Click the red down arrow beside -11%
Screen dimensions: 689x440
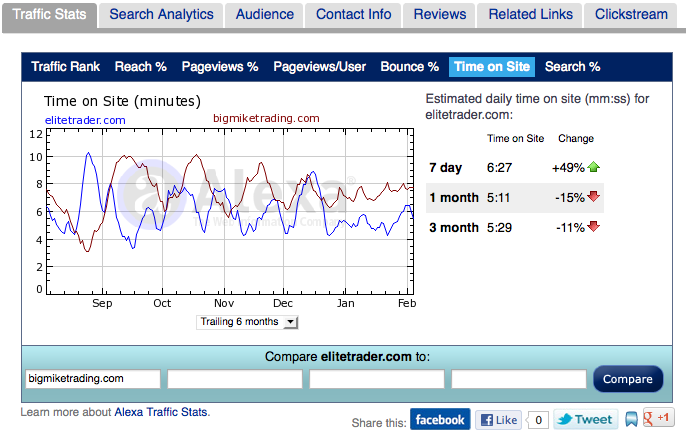point(594,226)
